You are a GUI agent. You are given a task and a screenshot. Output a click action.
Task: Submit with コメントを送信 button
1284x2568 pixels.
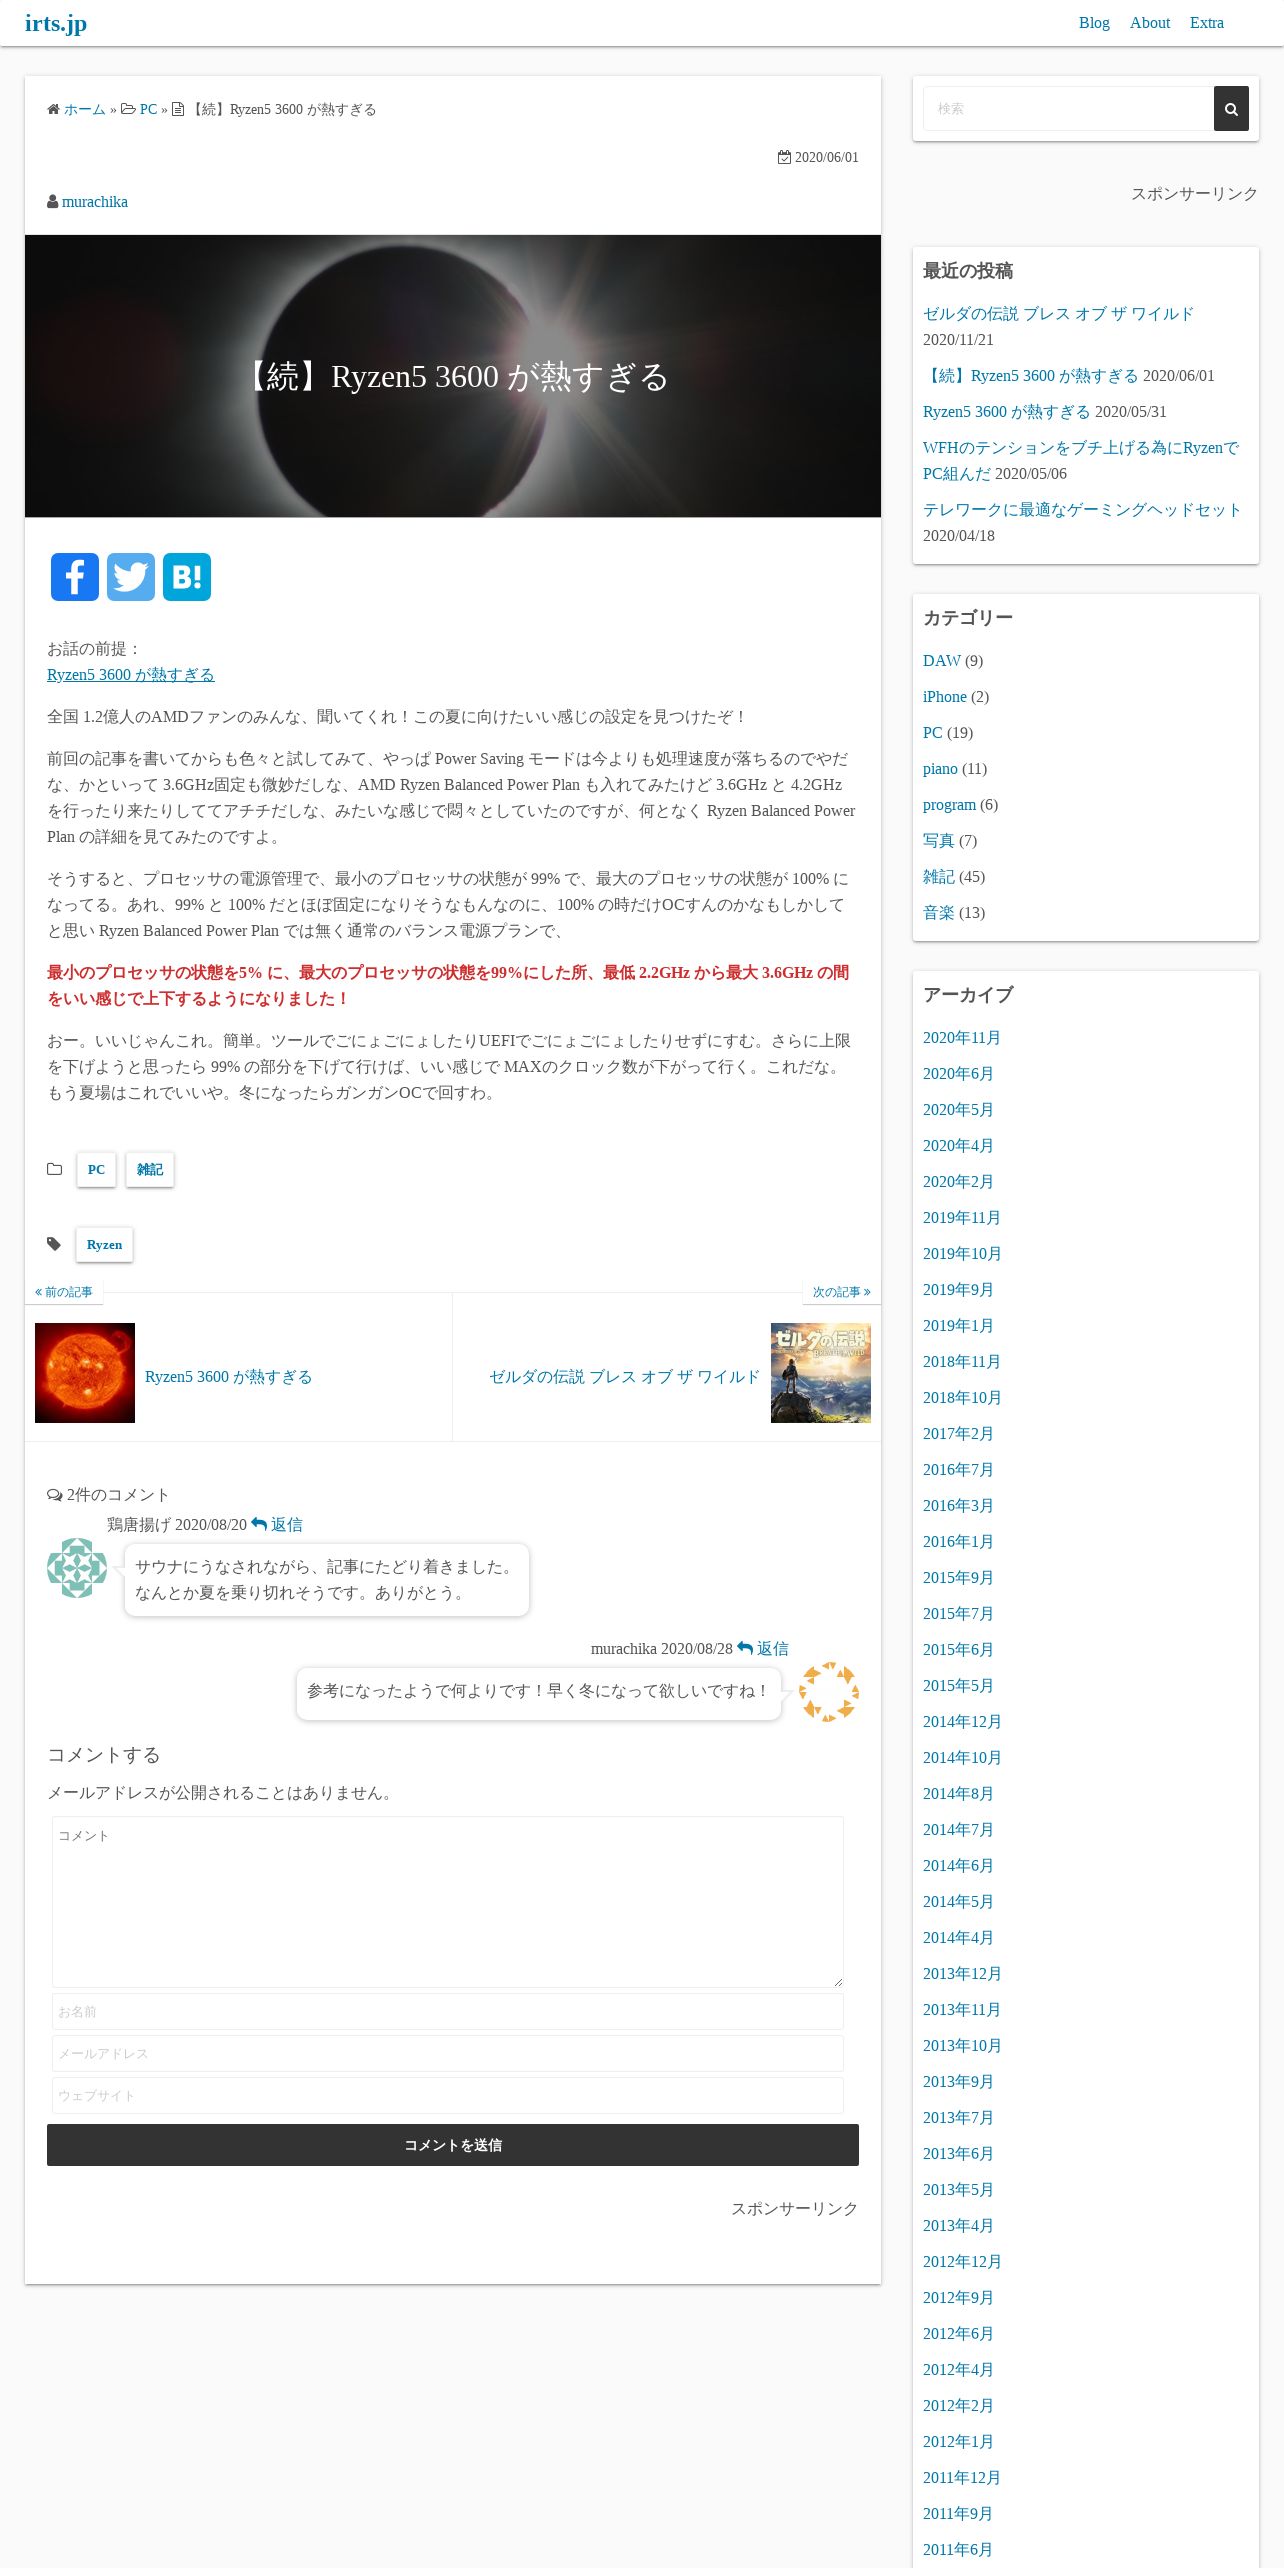453,2145
